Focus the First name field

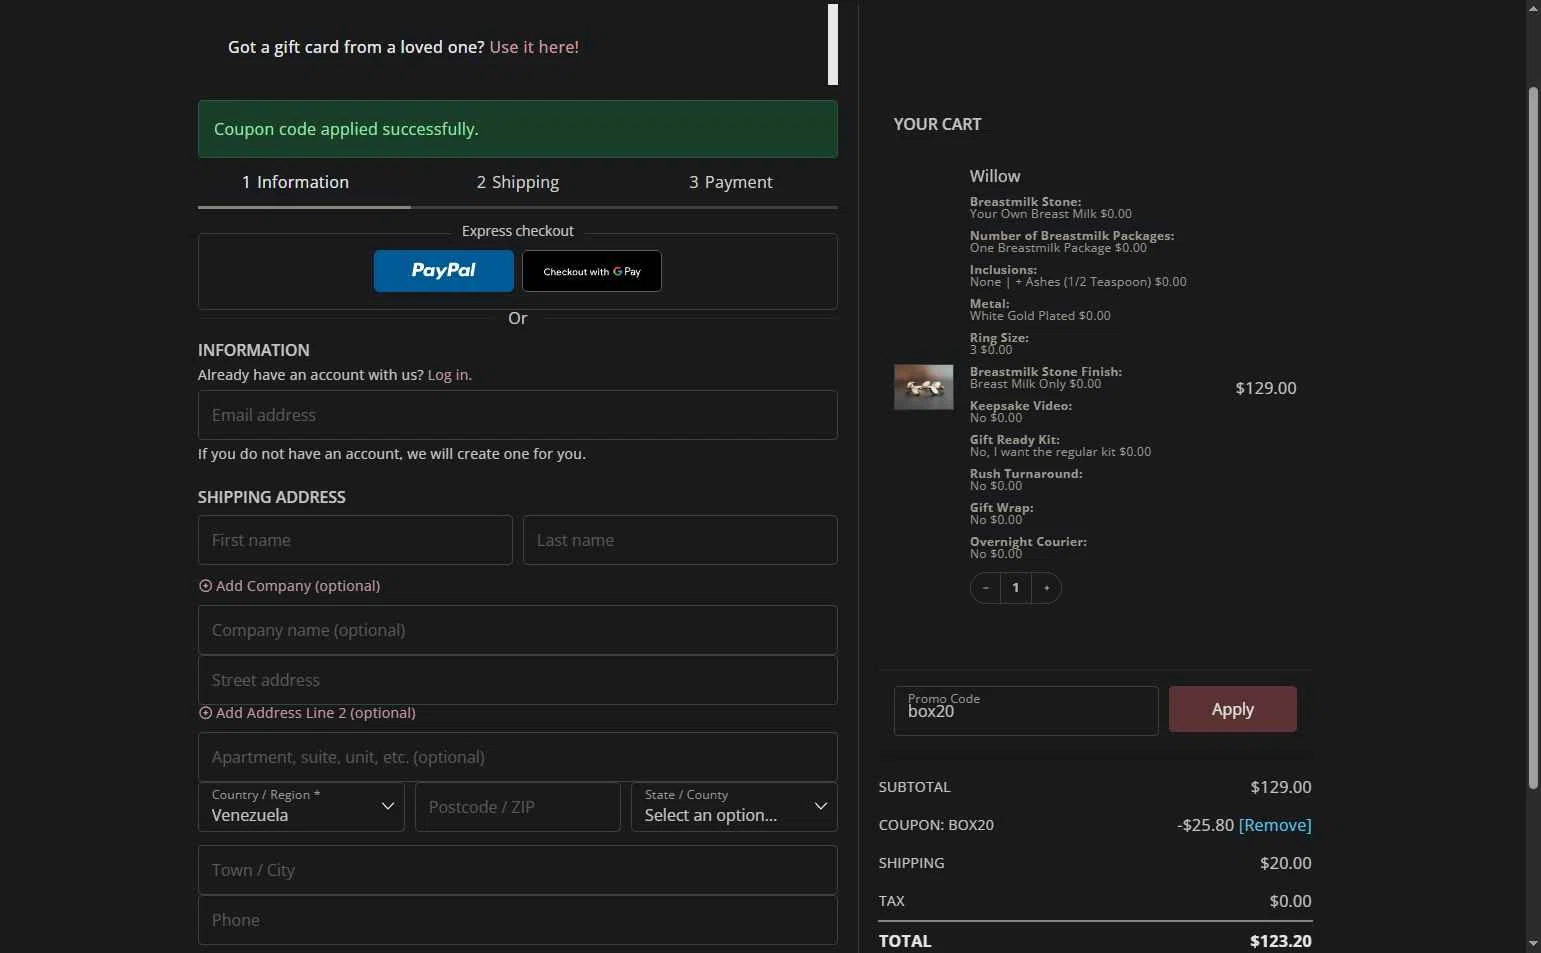[x=355, y=540]
